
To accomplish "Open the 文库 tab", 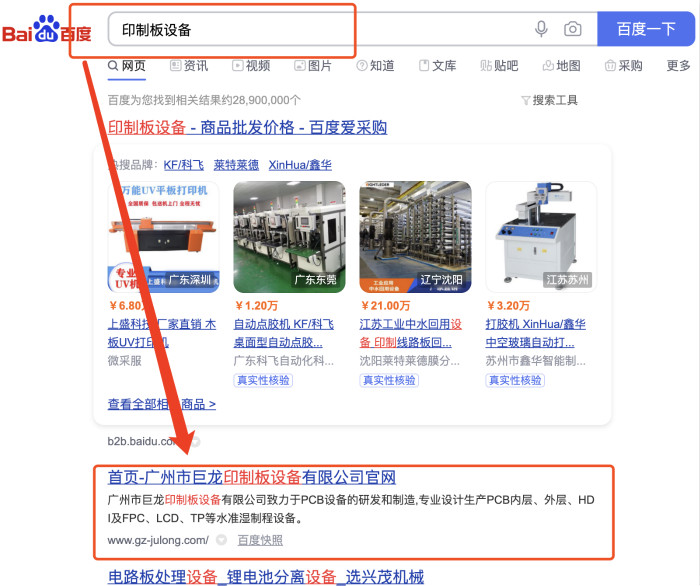I will [x=438, y=66].
